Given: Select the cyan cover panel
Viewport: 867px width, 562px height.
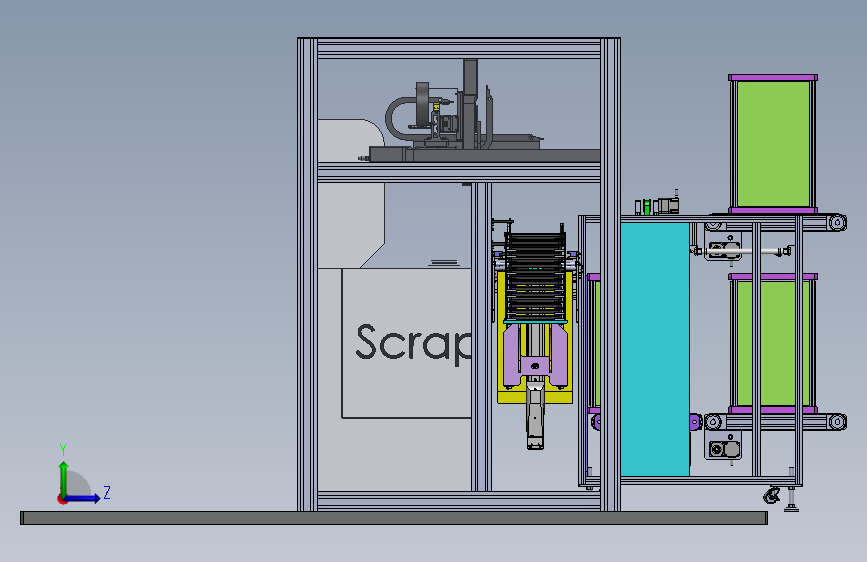Looking at the screenshot, I should tap(655, 349).
